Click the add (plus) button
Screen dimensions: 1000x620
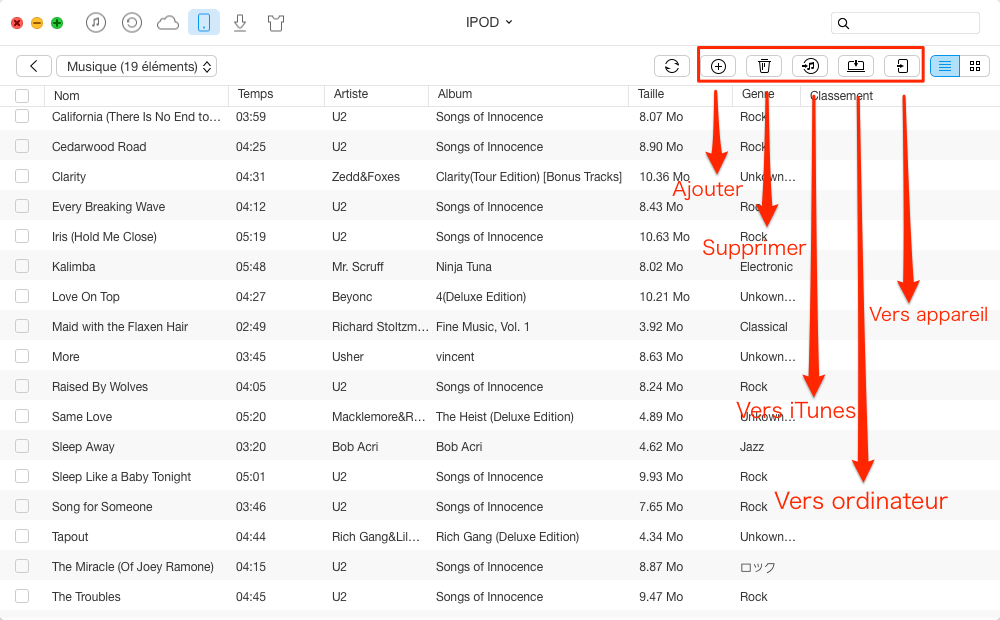(718, 66)
